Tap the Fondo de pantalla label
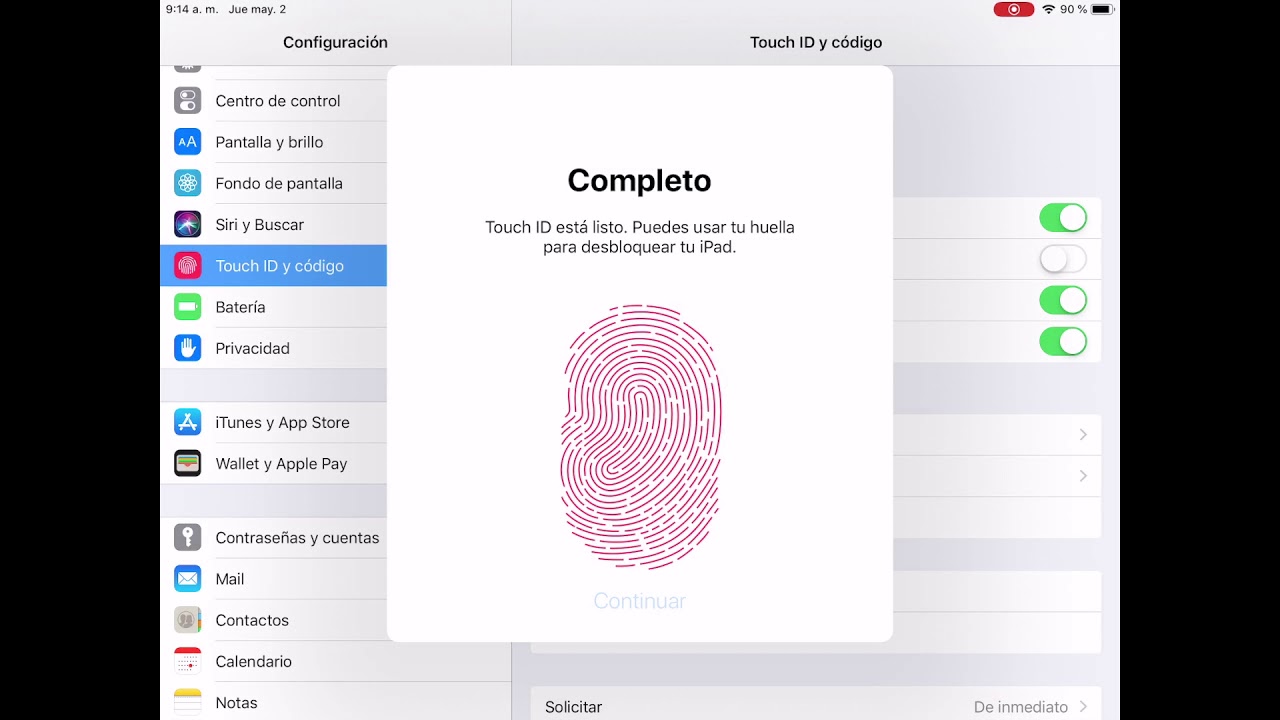 coord(279,184)
